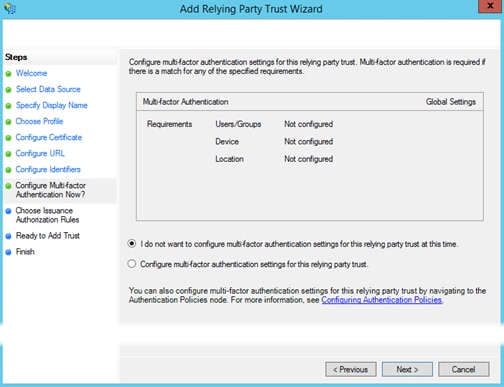Go to Configure Certificate step
Viewport: 504px width, 387px height.
[x=49, y=137]
